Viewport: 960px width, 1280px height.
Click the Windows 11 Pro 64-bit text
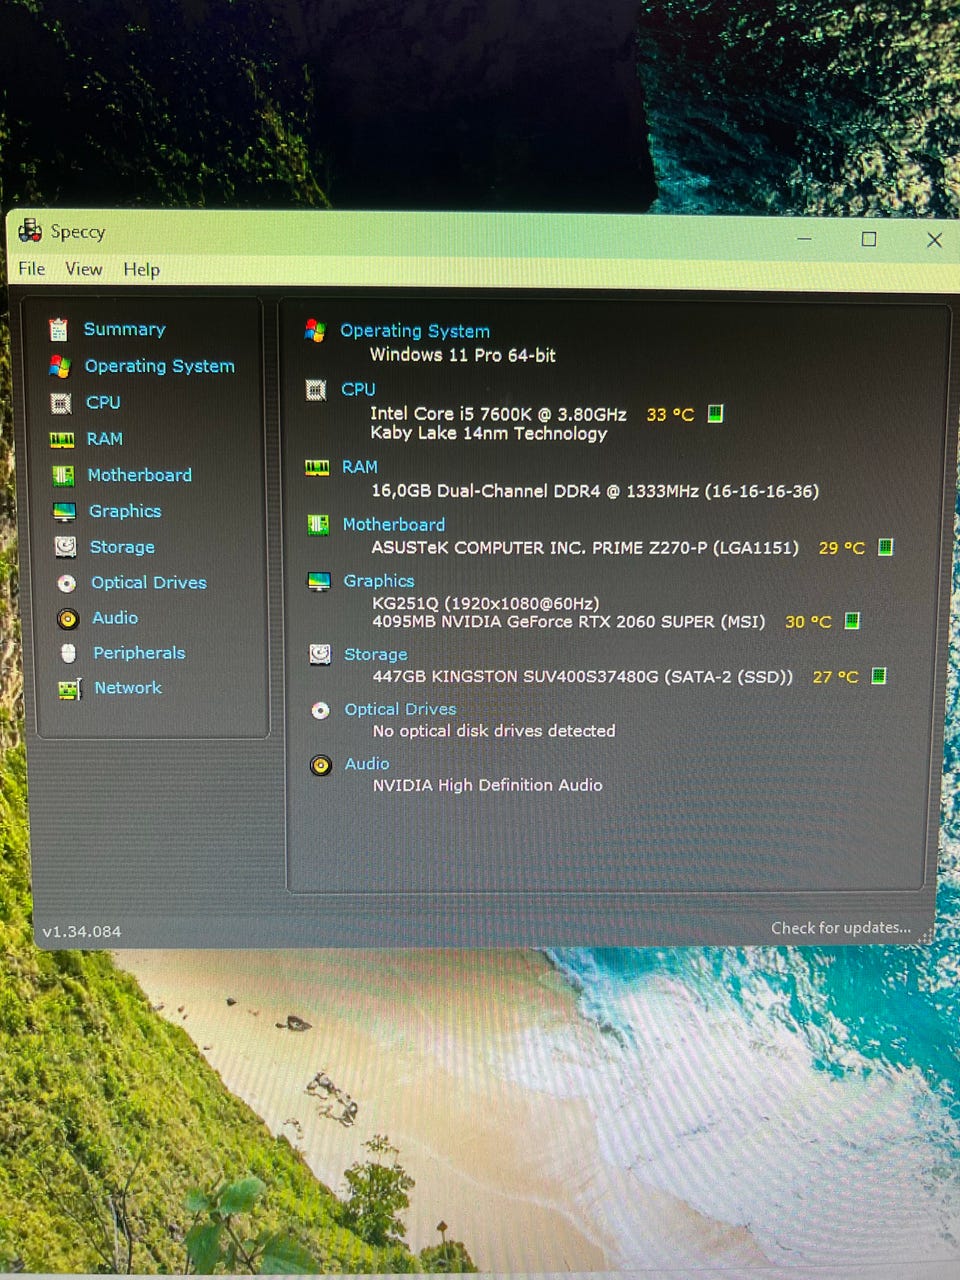[463, 355]
